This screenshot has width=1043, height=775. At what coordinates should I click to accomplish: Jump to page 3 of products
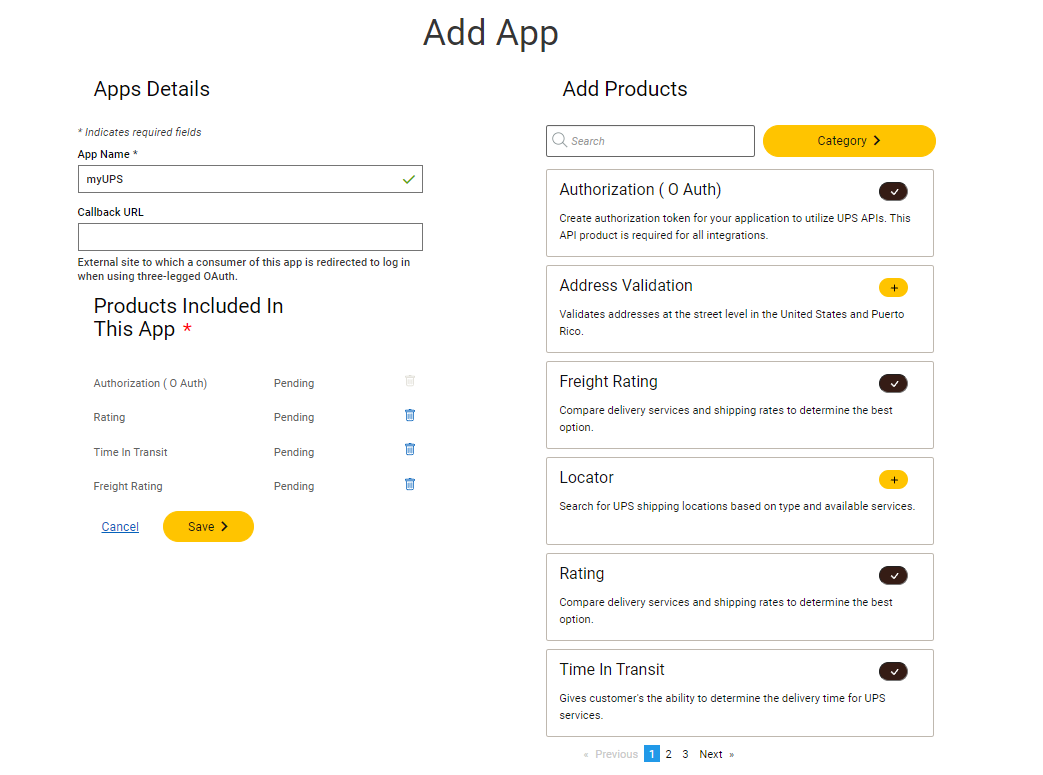[685, 754]
